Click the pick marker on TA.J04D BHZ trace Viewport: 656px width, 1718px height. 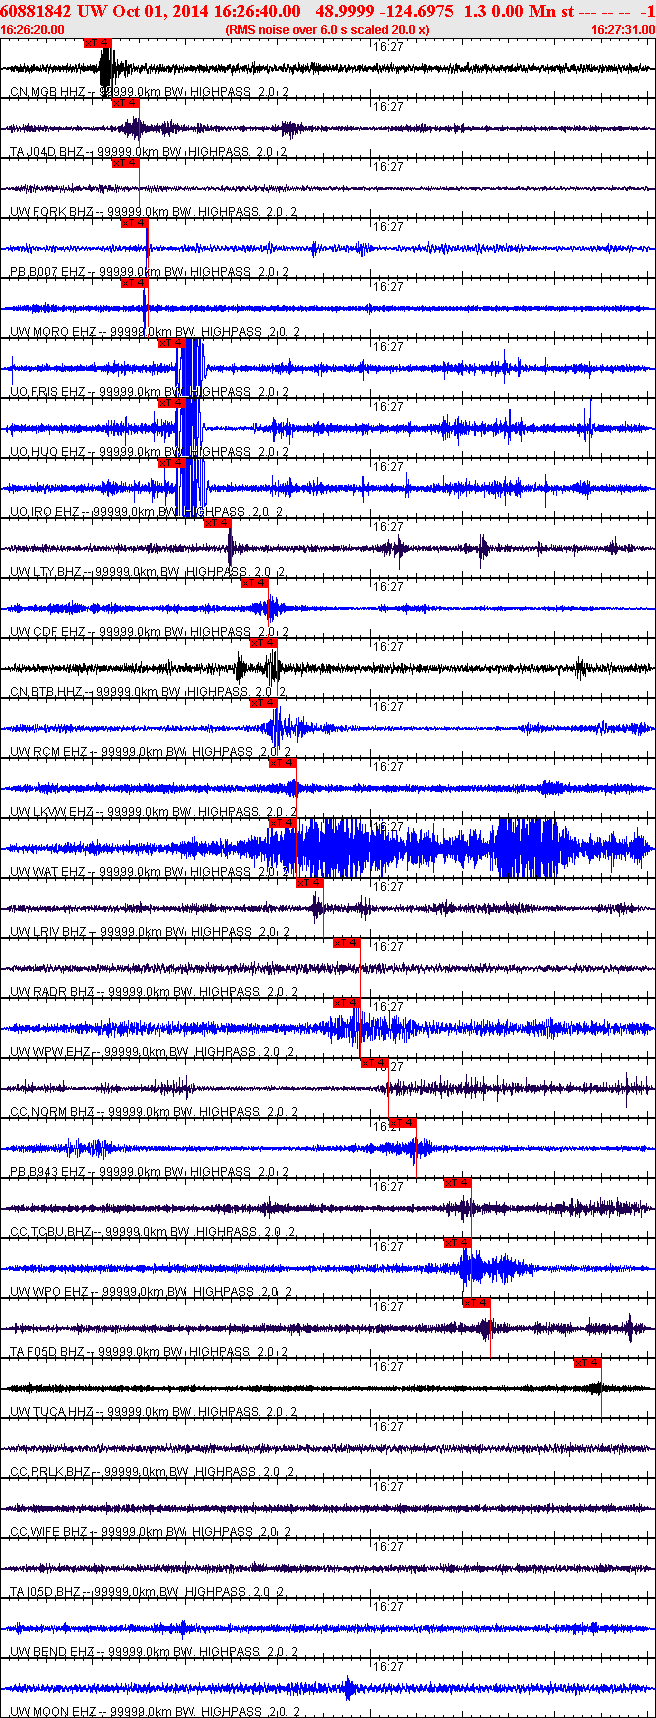tap(126, 103)
